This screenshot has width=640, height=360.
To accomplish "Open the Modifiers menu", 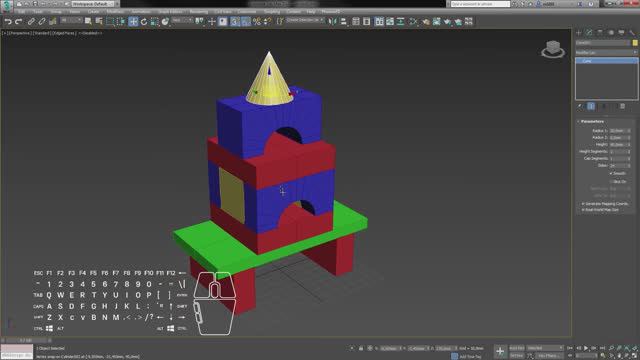I will pyautogui.click(x=115, y=12).
